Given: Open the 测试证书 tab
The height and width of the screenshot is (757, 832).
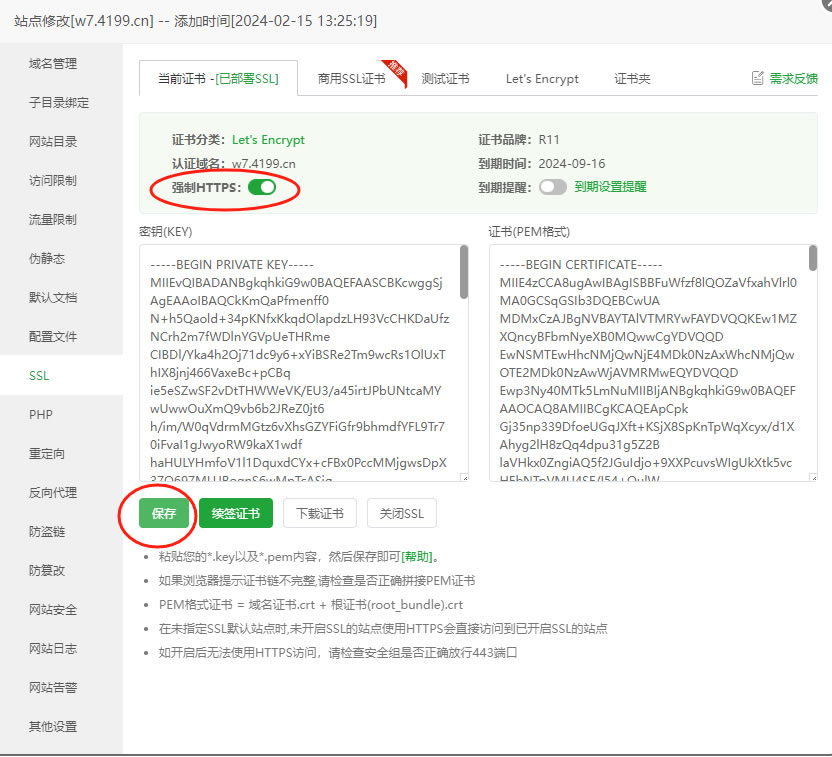Looking at the screenshot, I should coord(445,79).
